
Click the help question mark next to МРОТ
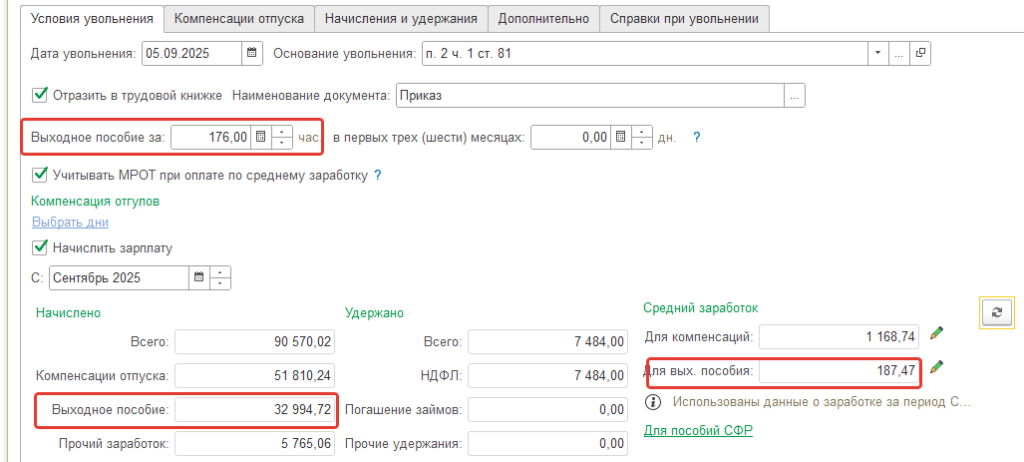point(378,175)
